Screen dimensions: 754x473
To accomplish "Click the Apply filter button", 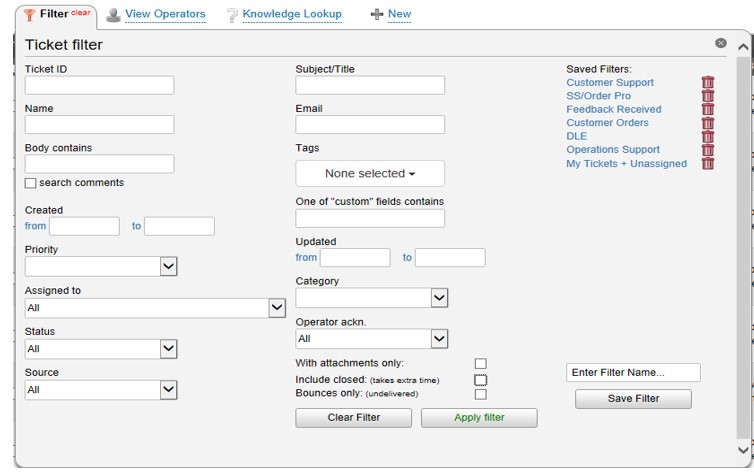I will pyautogui.click(x=479, y=418).
